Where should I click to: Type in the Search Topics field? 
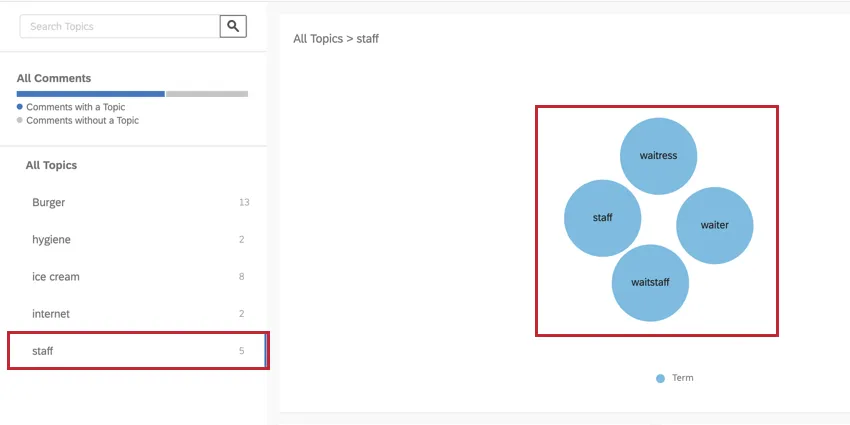coord(120,26)
